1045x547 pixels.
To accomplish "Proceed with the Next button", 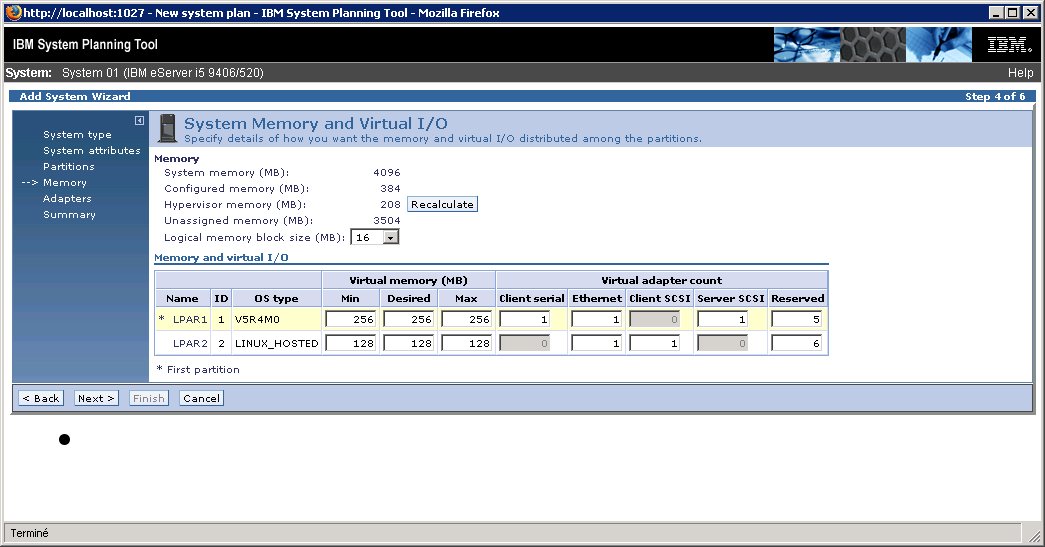I will pos(96,398).
